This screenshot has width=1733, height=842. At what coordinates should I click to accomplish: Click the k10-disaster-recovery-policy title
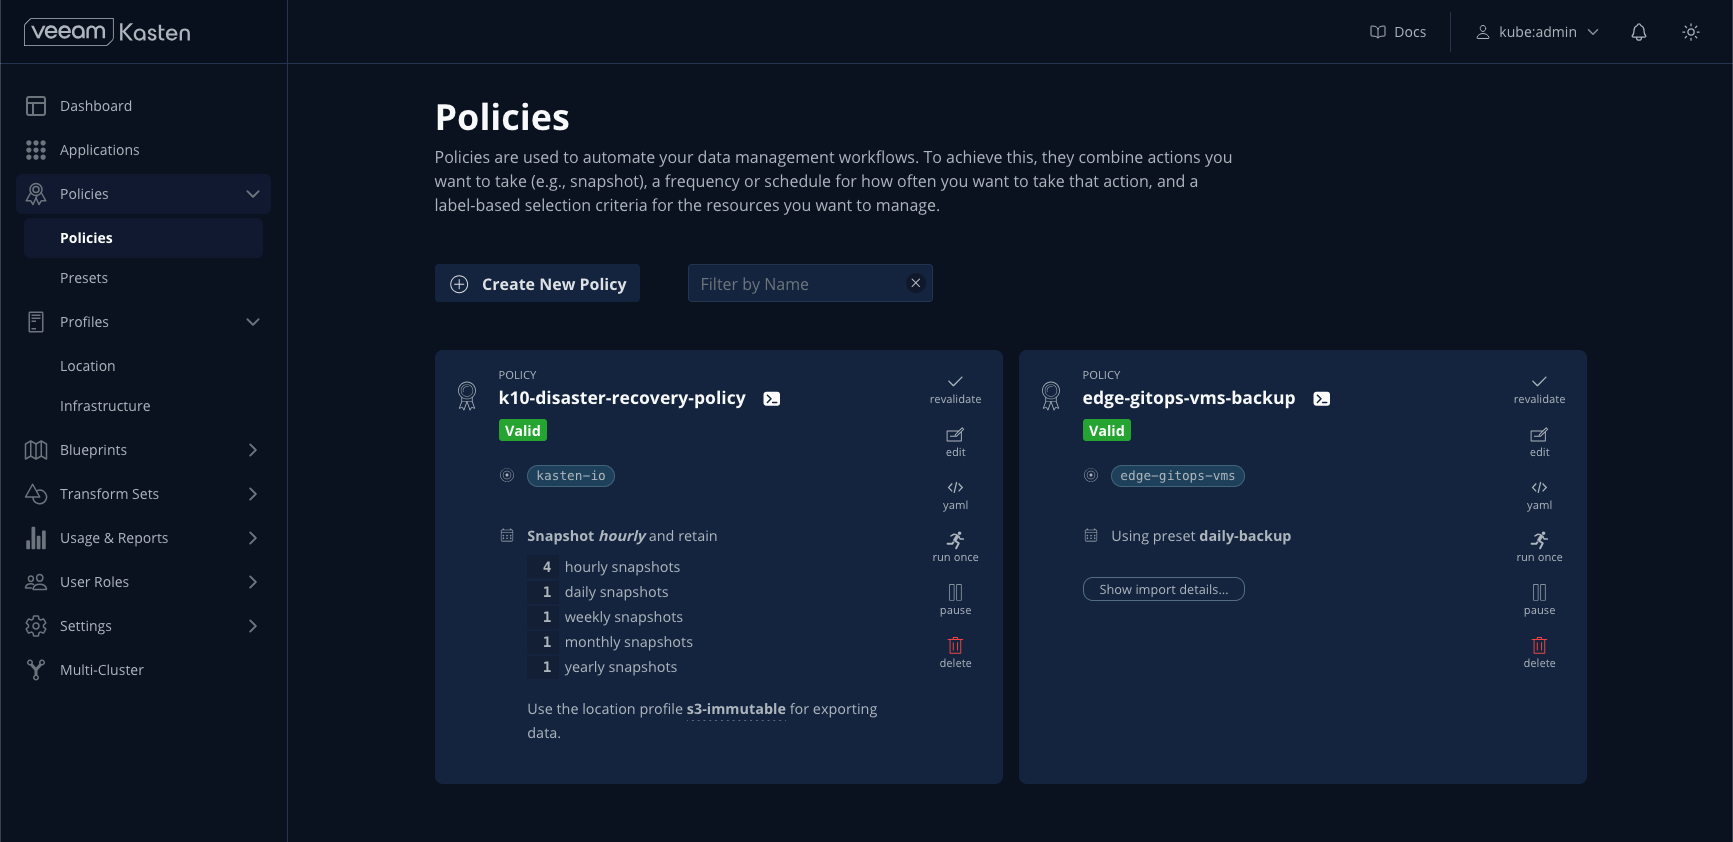[622, 398]
